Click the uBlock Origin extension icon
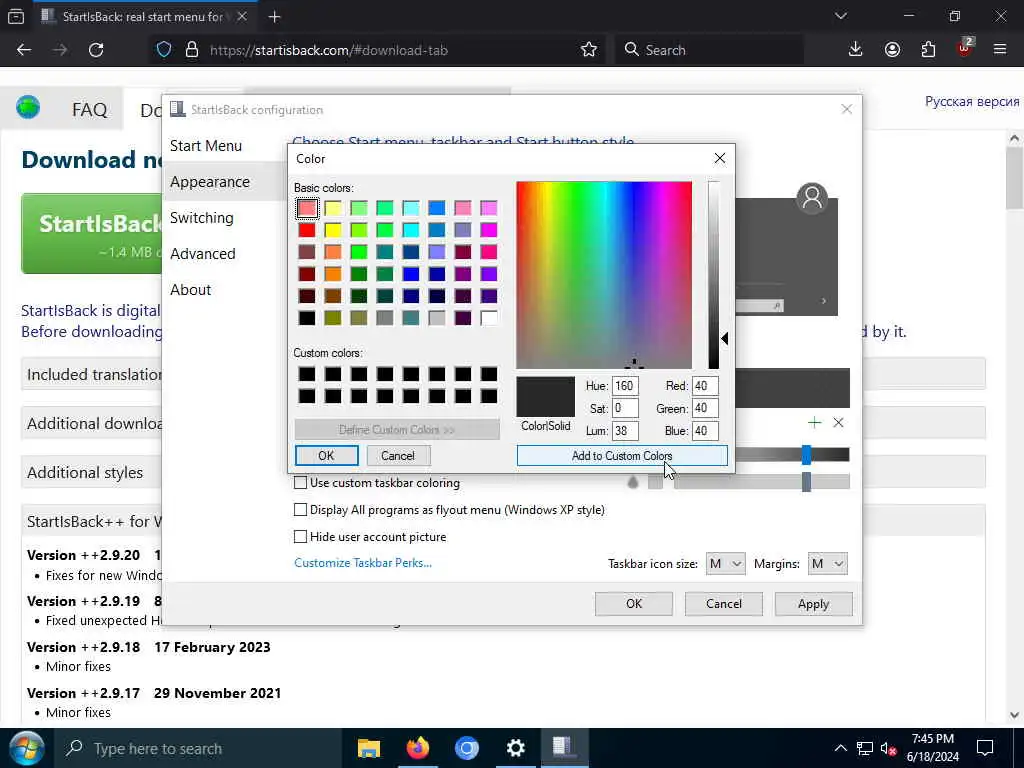Viewport: 1024px width, 768px height. (965, 48)
